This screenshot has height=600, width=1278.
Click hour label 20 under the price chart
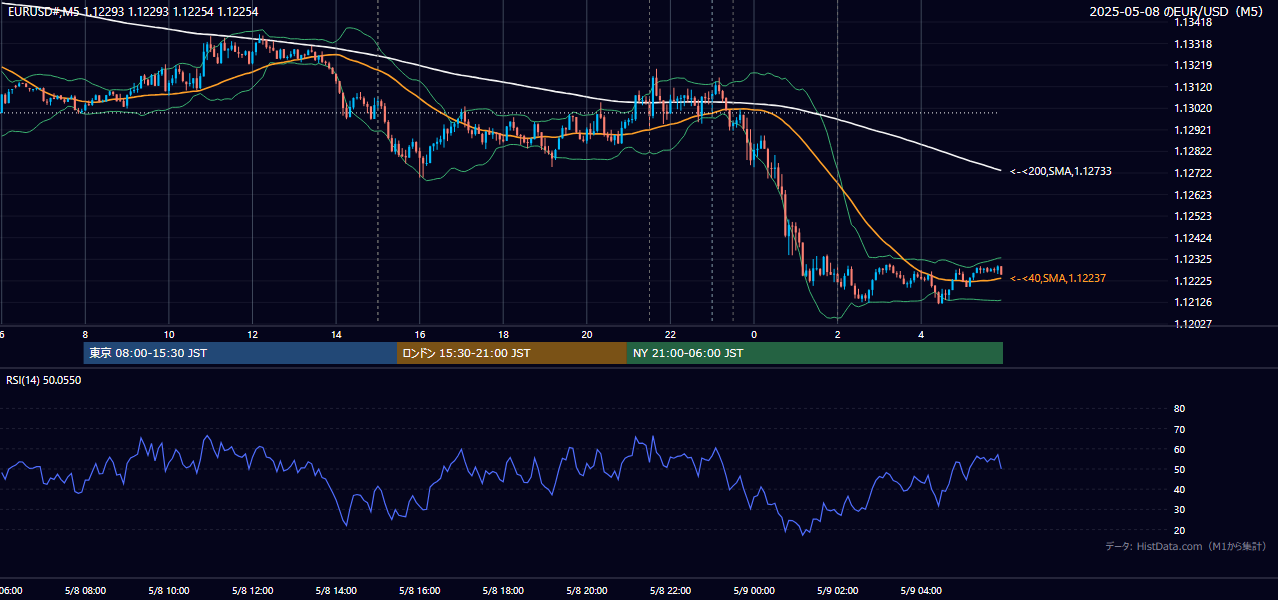coord(587,335)
